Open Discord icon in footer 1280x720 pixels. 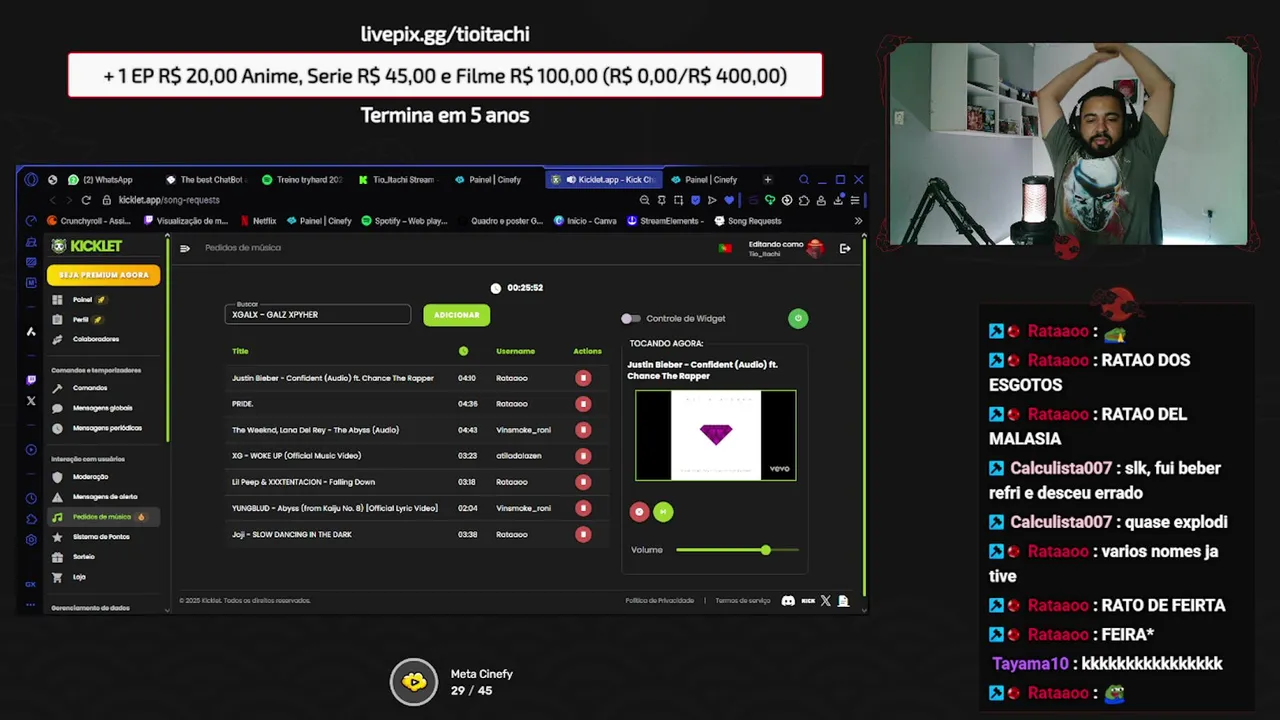[788, 601]
